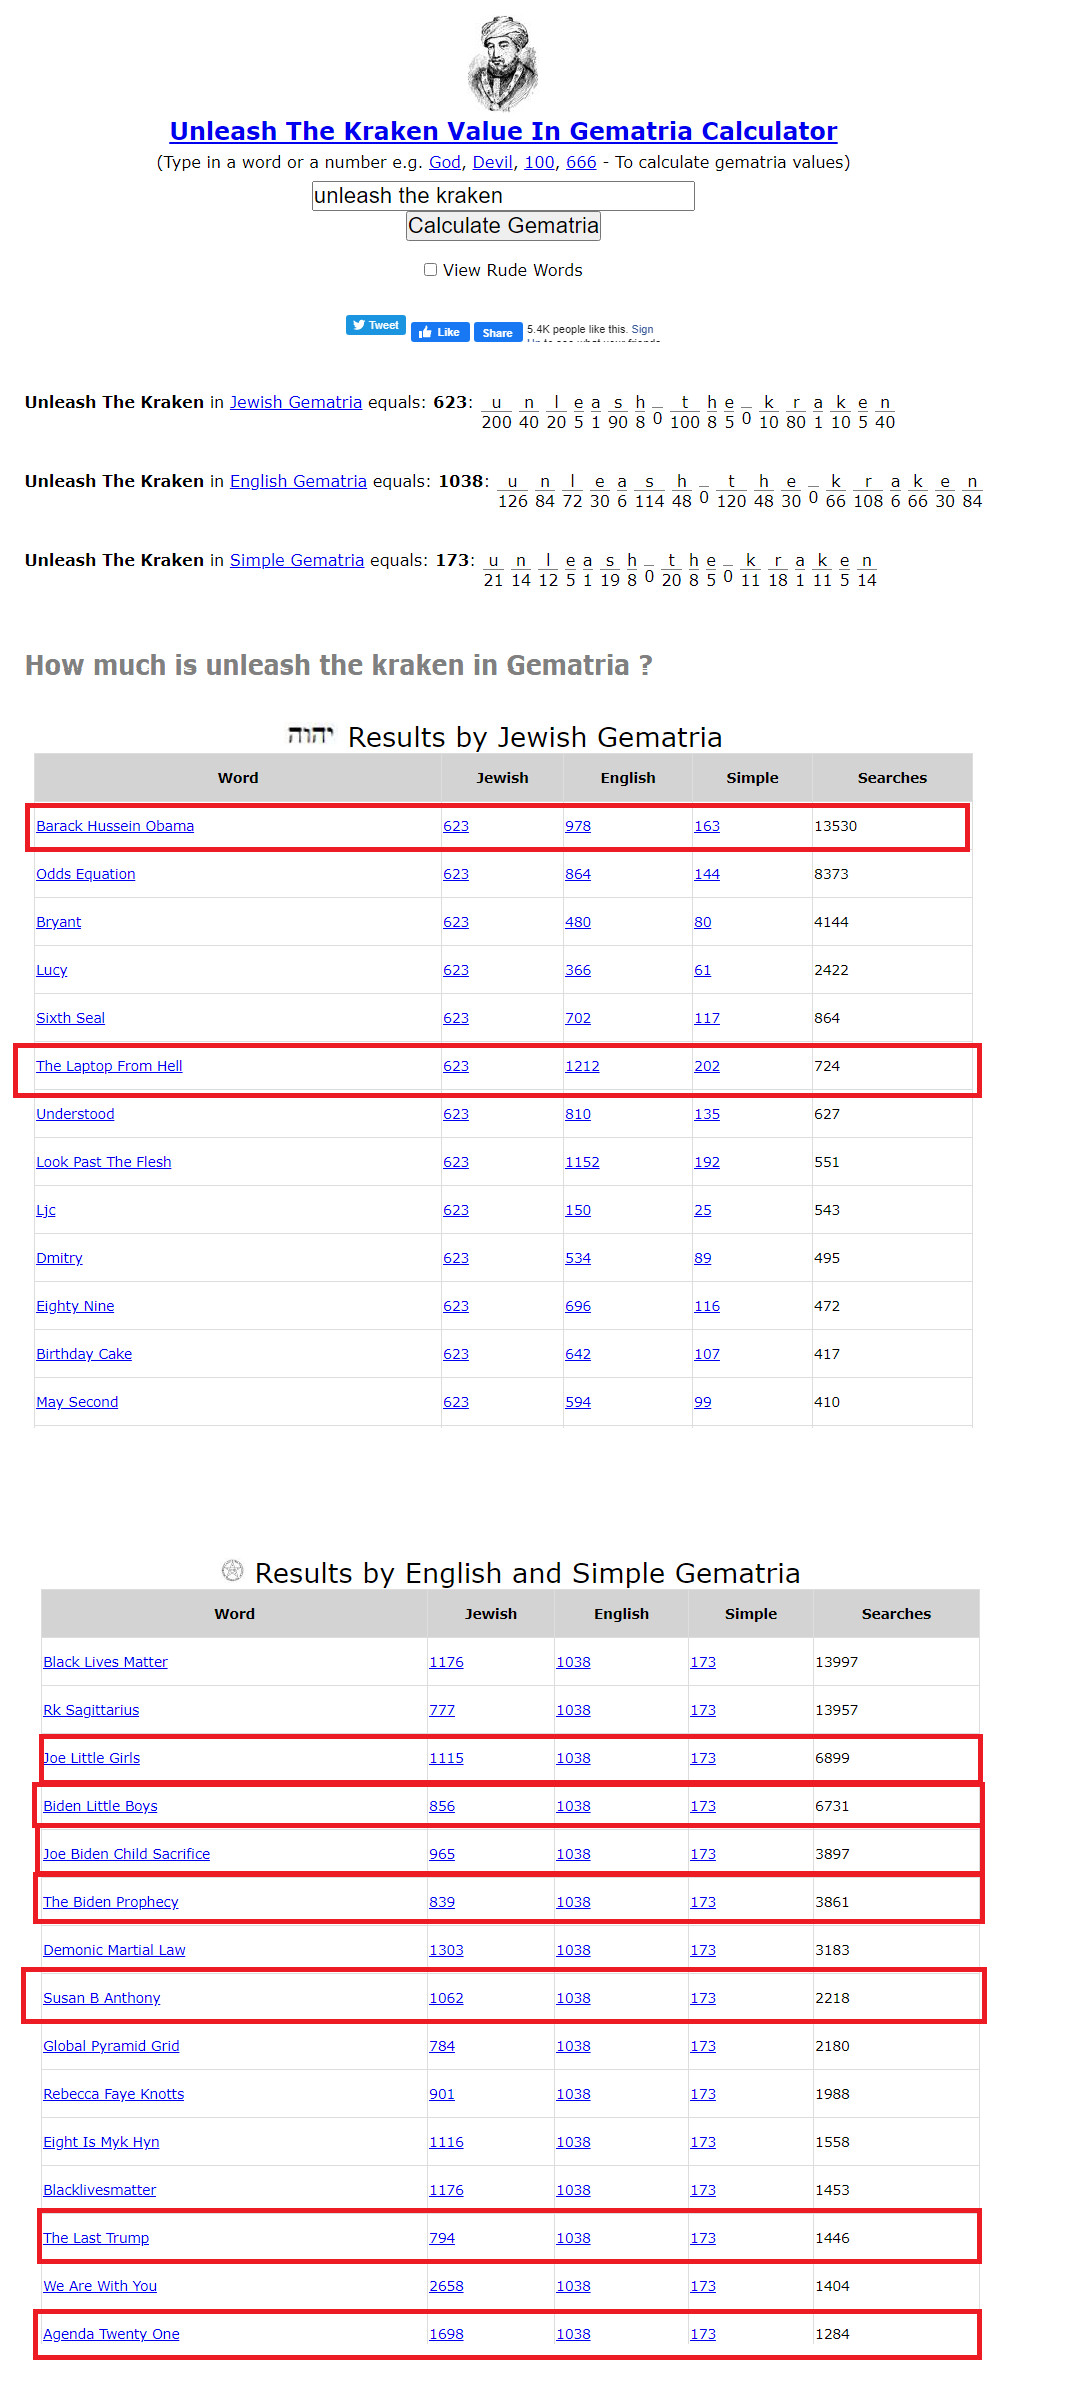Click the Facebook Sign link
The image size is (1088, 2404).
click(x=642, y=329)
